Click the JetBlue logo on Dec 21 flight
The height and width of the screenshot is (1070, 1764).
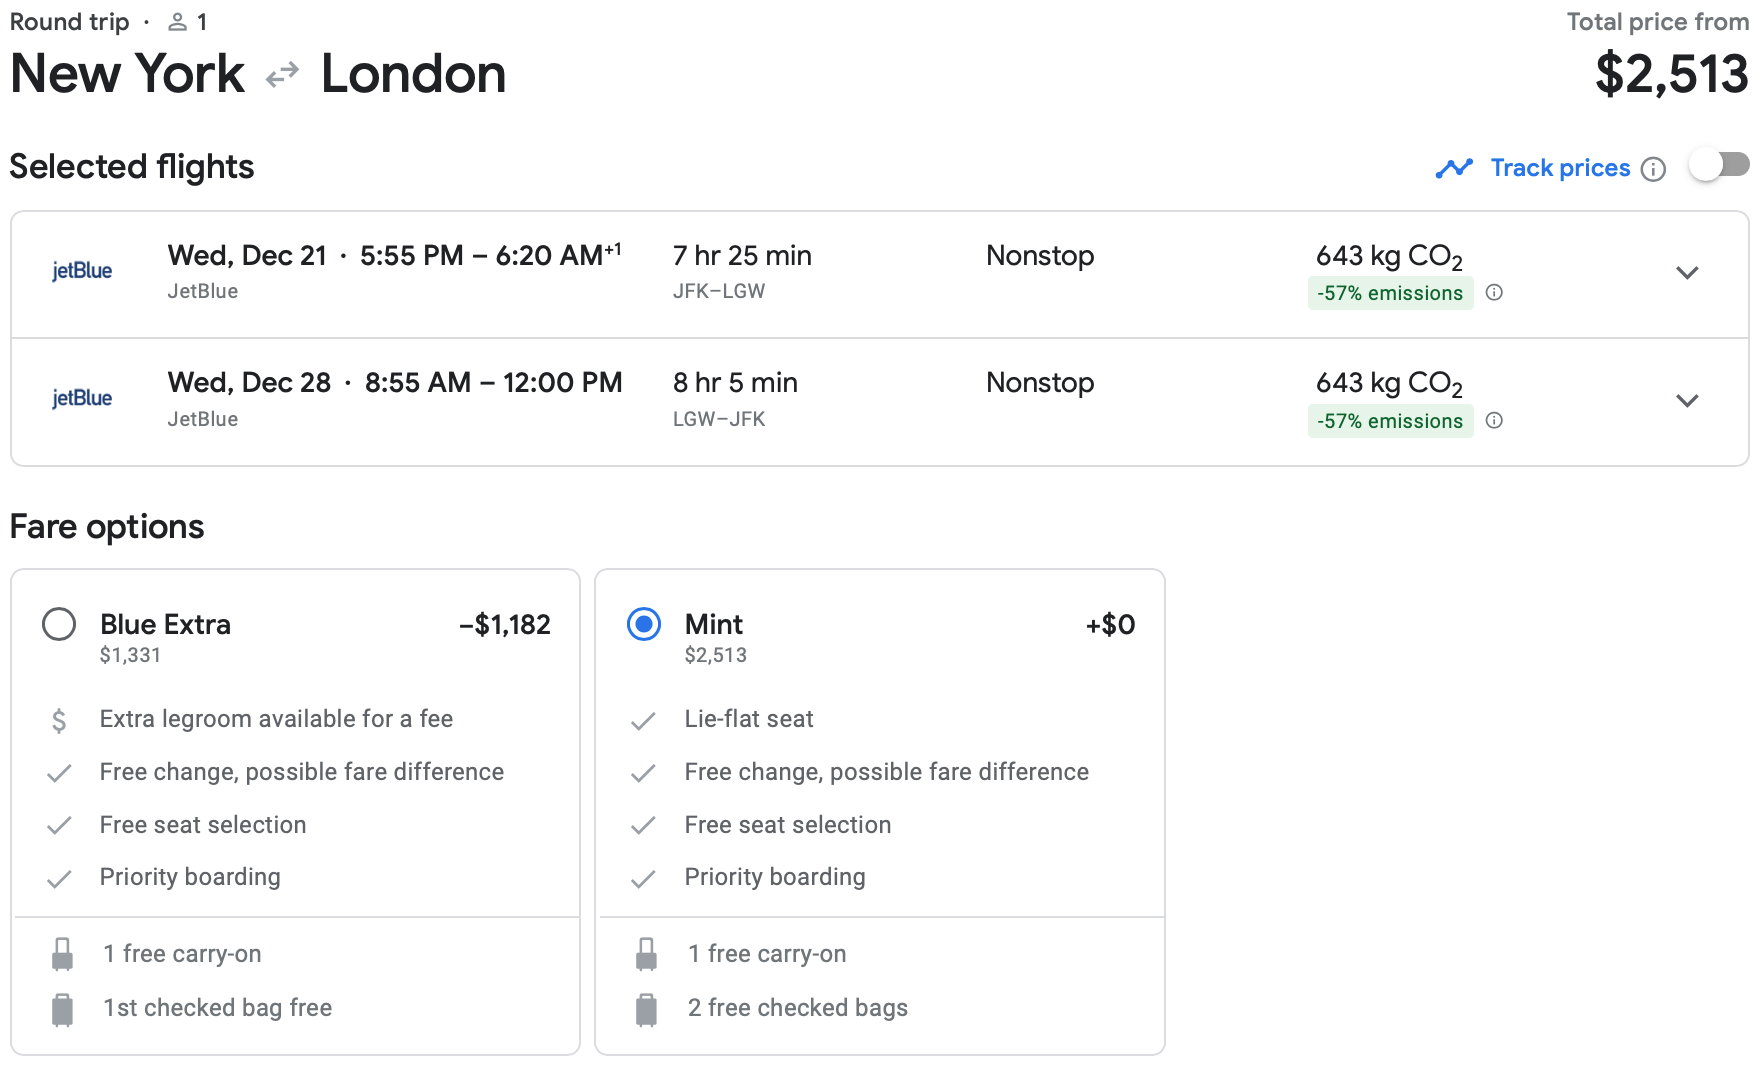point(82,271)
